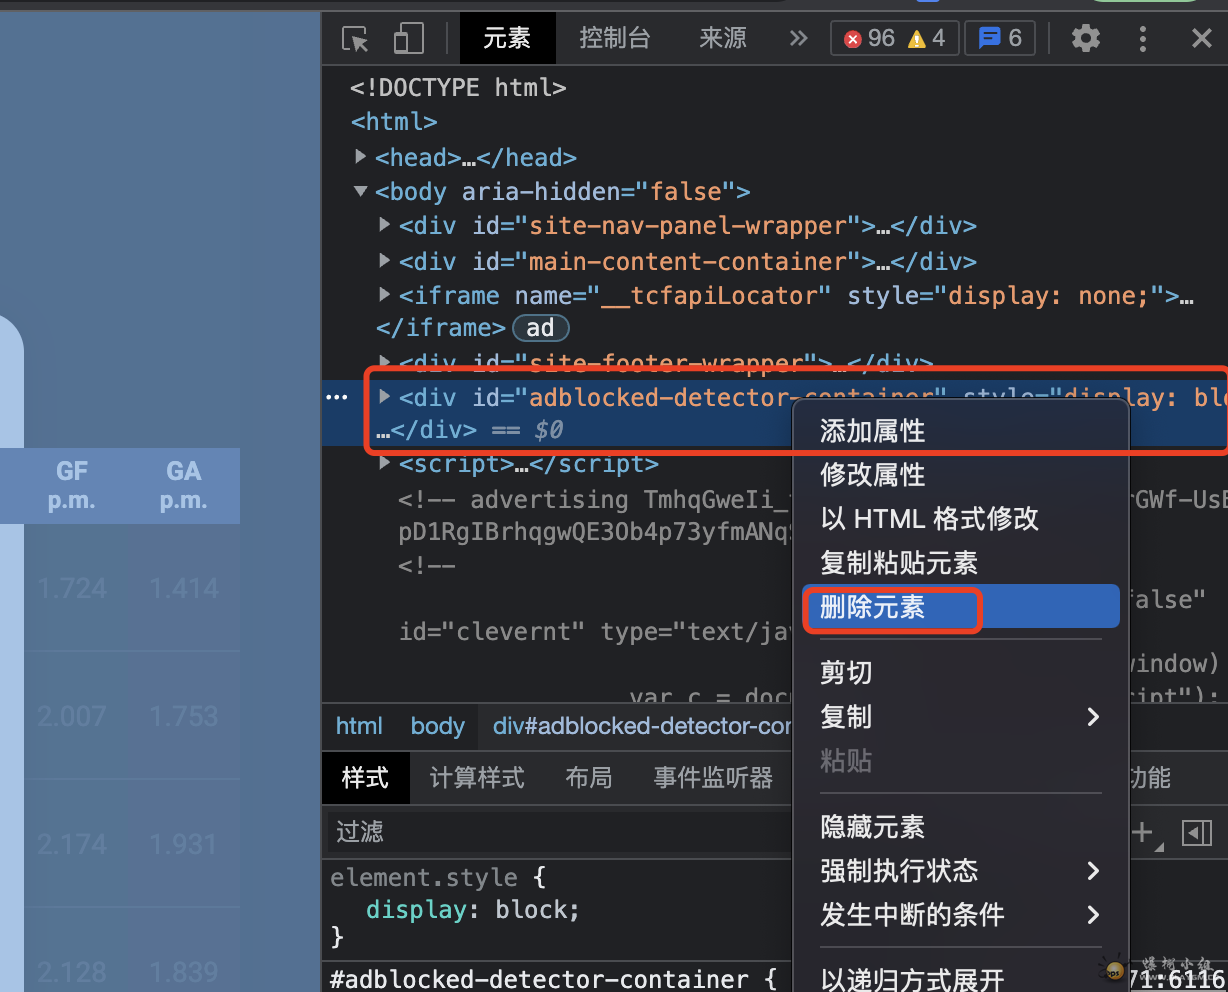Expand the adblocked-detector-container div
The image size is (1228, 992).
point(385,397)
